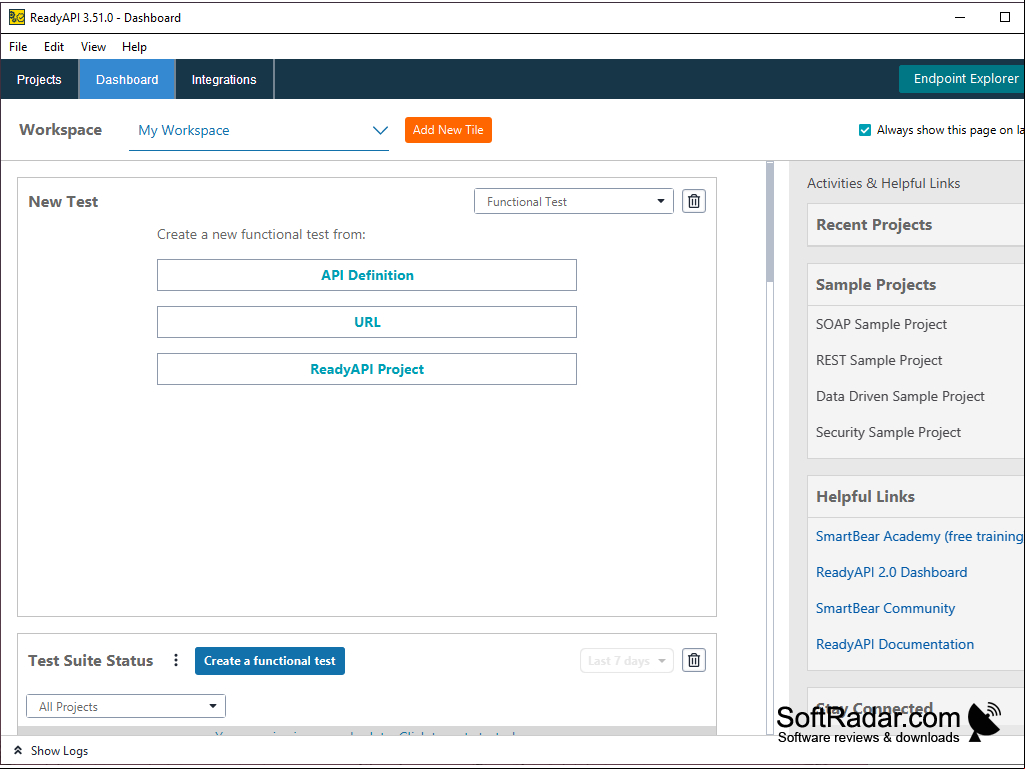Click the Sample Projects heading

pyautogui.click(x=876, y=284)
